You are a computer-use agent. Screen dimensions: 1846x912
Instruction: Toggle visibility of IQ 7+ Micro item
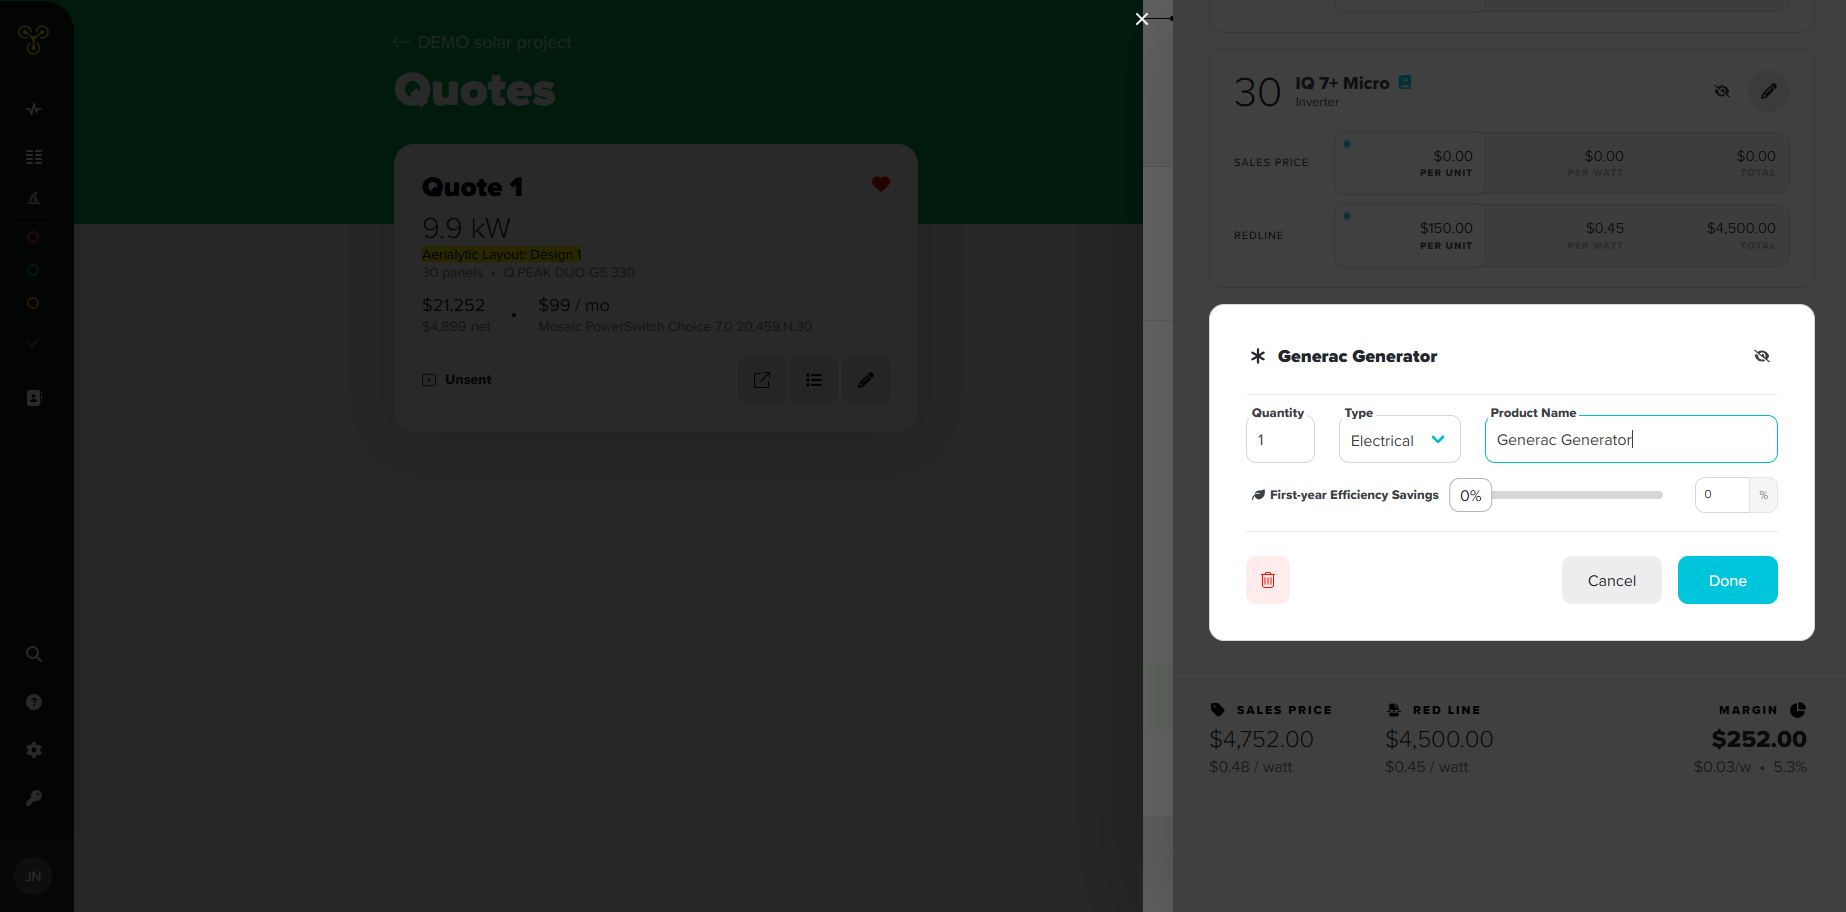pyautogui.click(x=1722, y=91)
